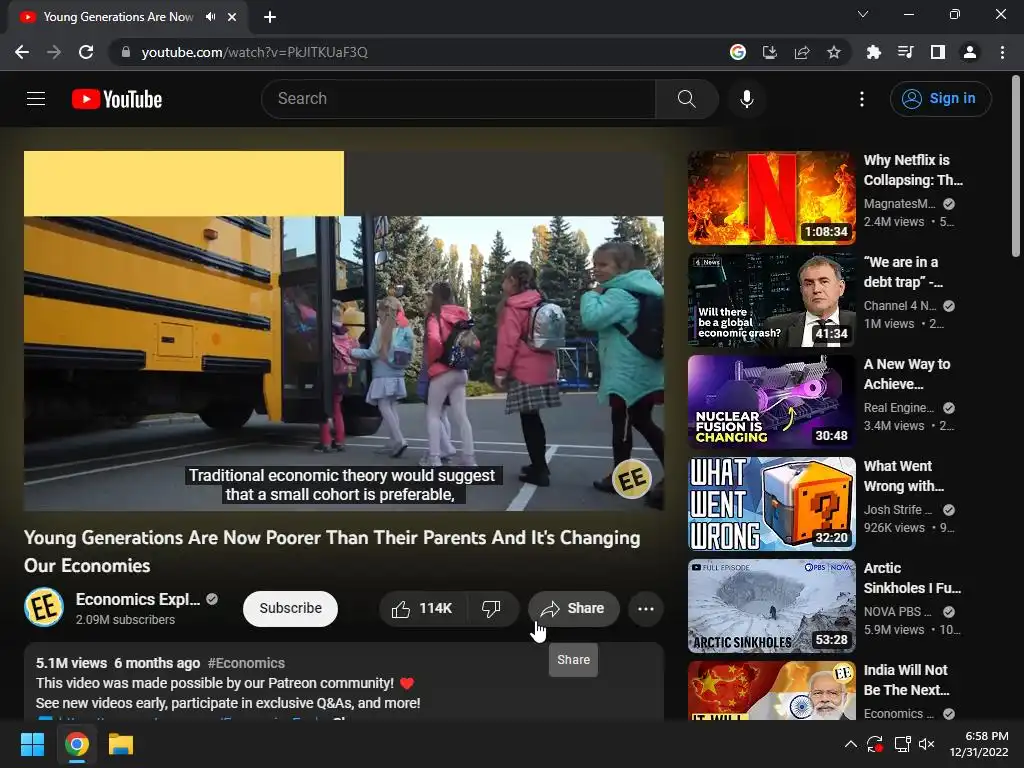Show hidden tray icons chevron
Image resolution: width=1024 pixels, height=768 pixels.
tap(850, 744)
